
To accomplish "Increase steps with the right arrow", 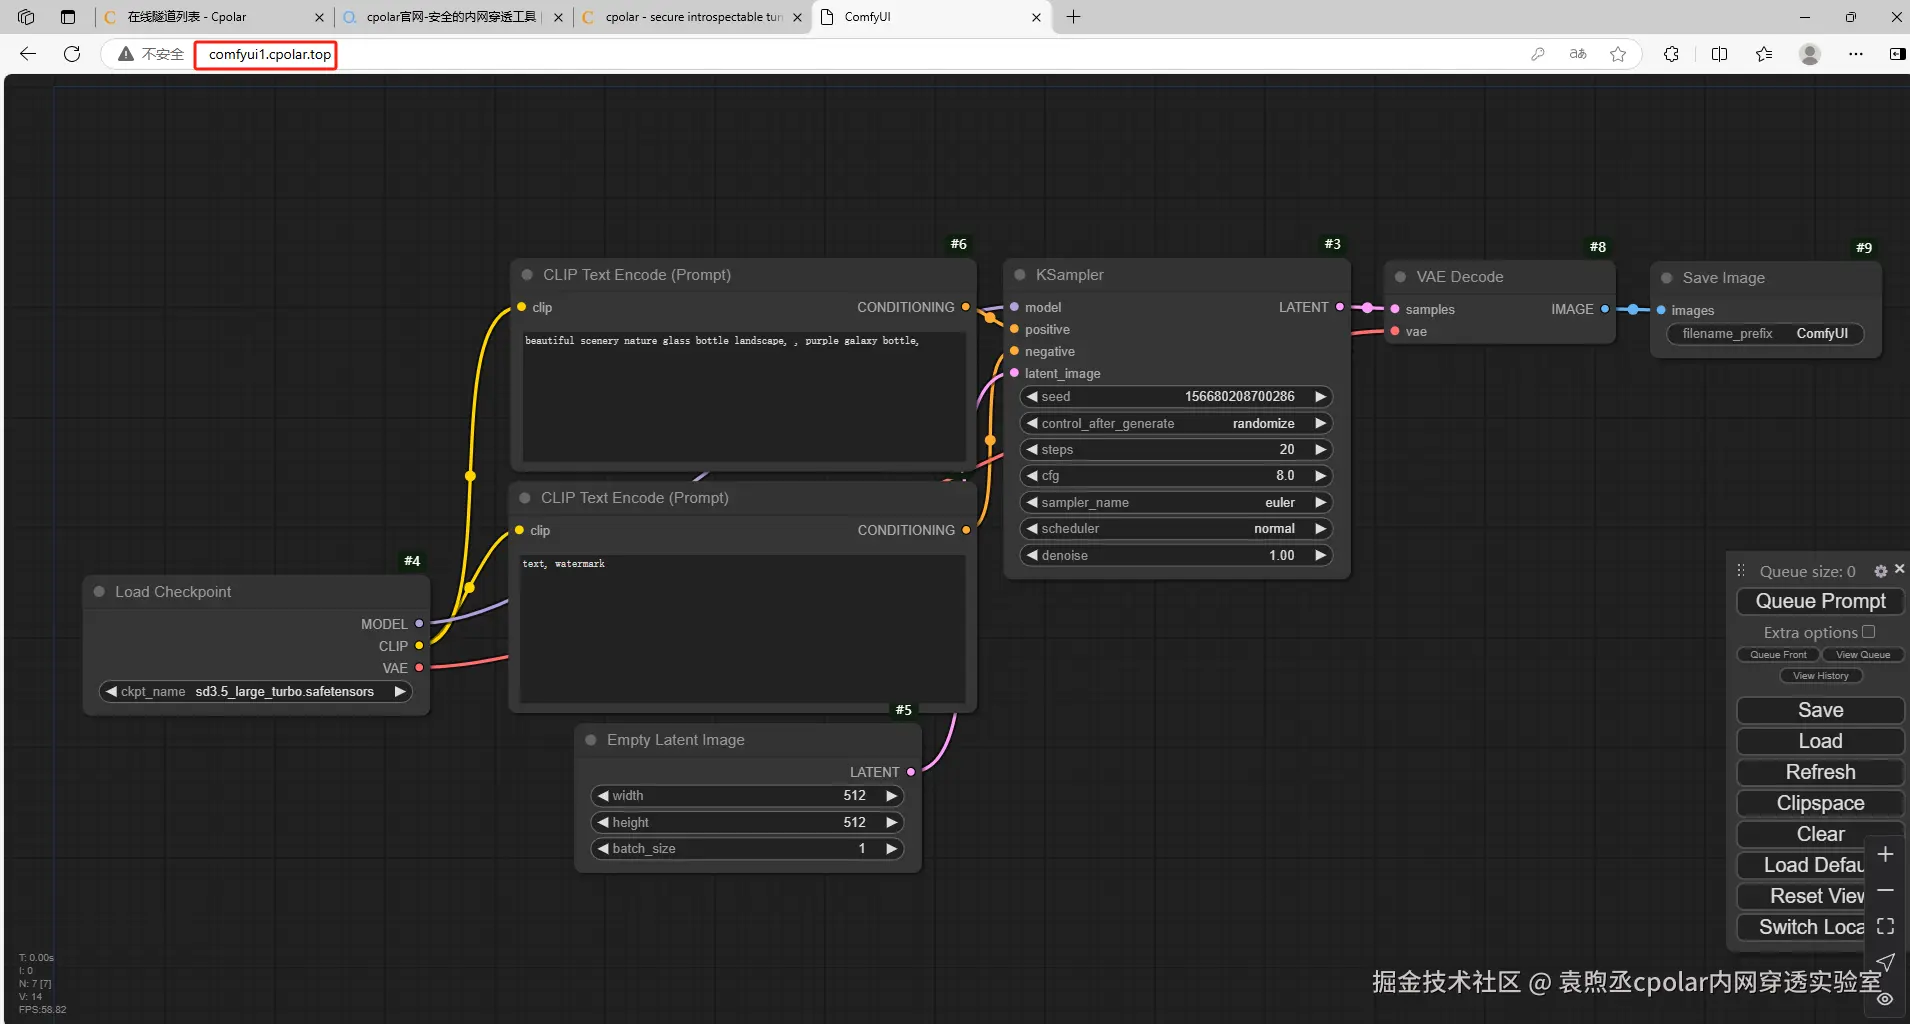I will [x=1321, y=450].
